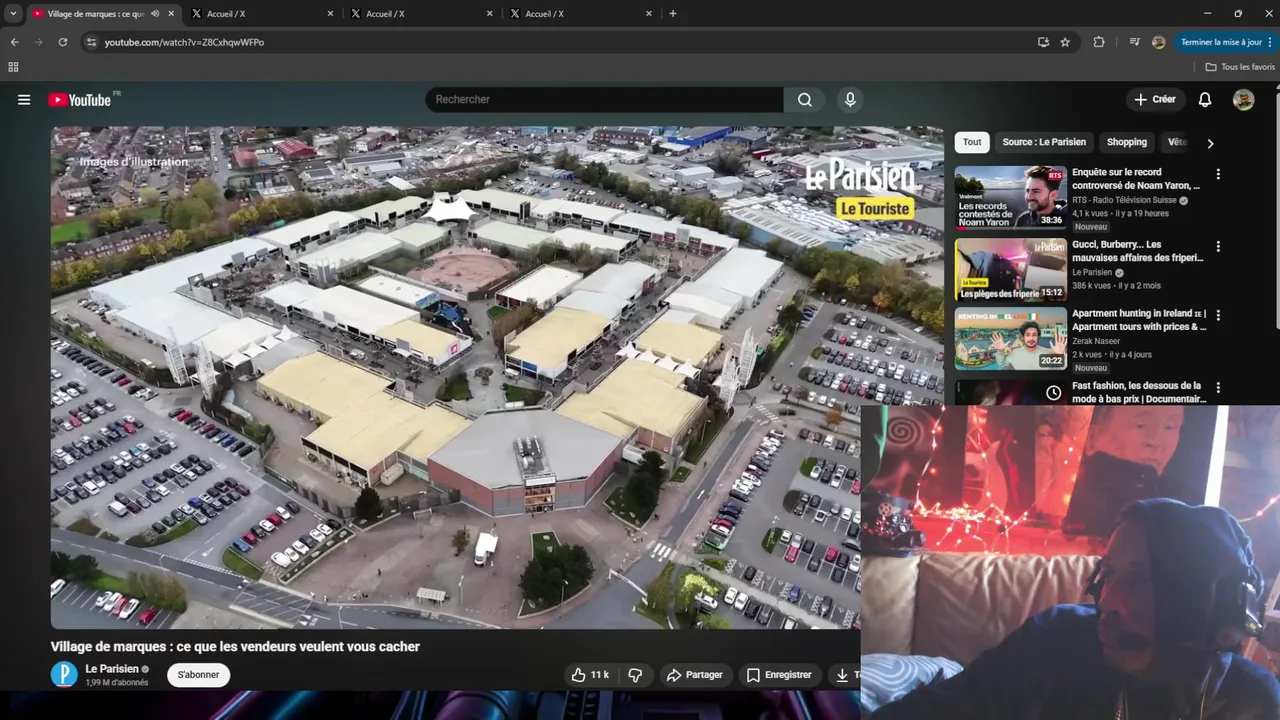Viewport: 1280px width, 720px height.
Task: Click the Watch later clock on Fast fashion
Action: [1053, 393]
